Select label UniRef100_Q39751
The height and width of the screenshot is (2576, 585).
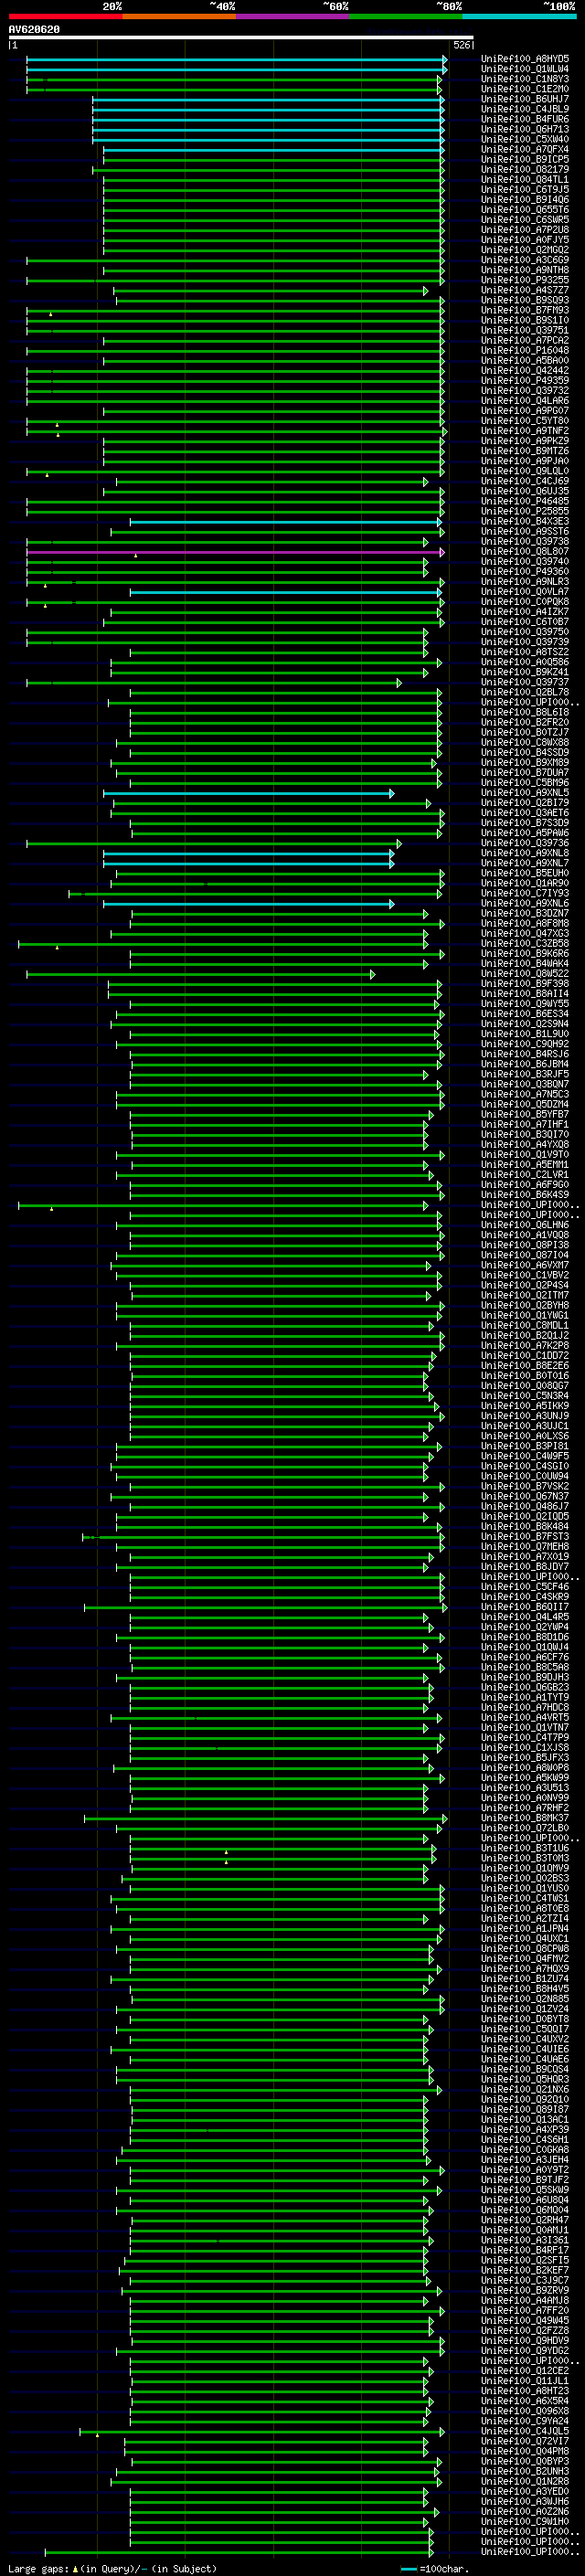pos(525,330)
